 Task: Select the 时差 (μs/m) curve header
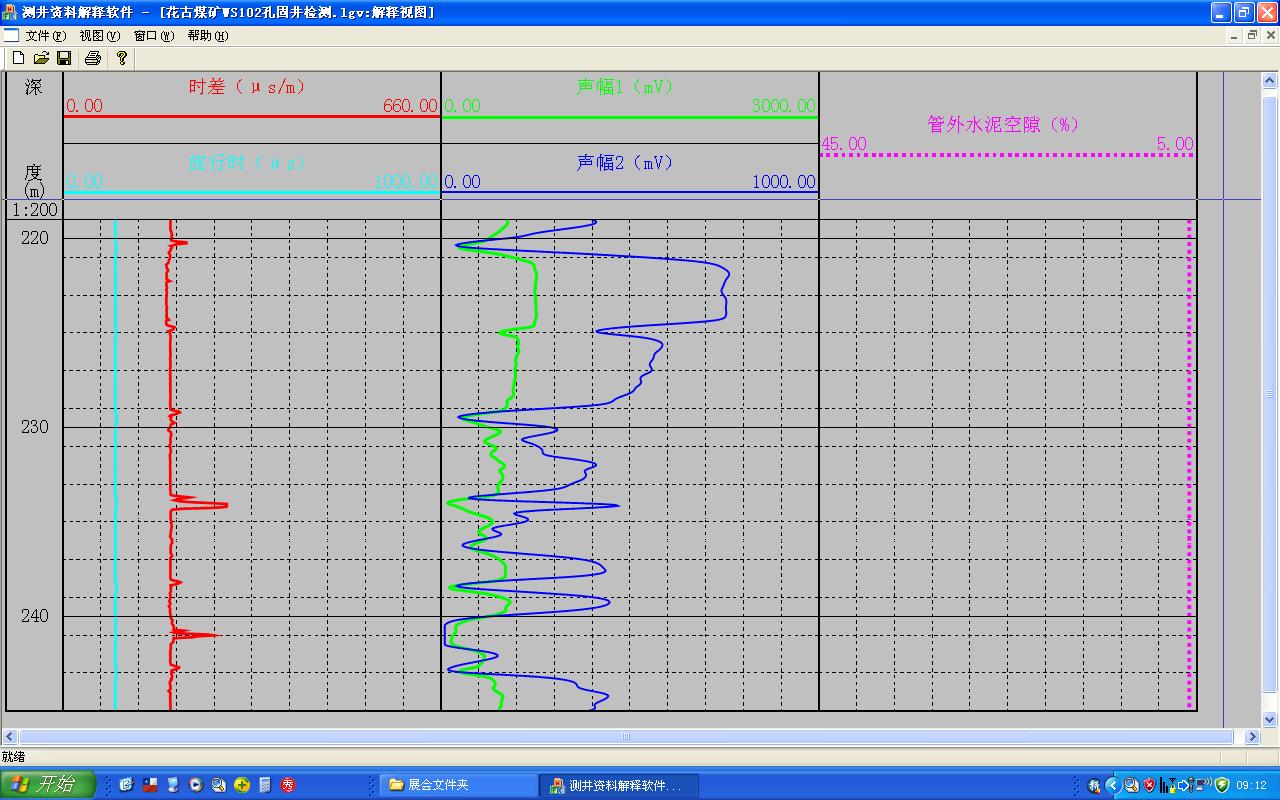point(247,87)
